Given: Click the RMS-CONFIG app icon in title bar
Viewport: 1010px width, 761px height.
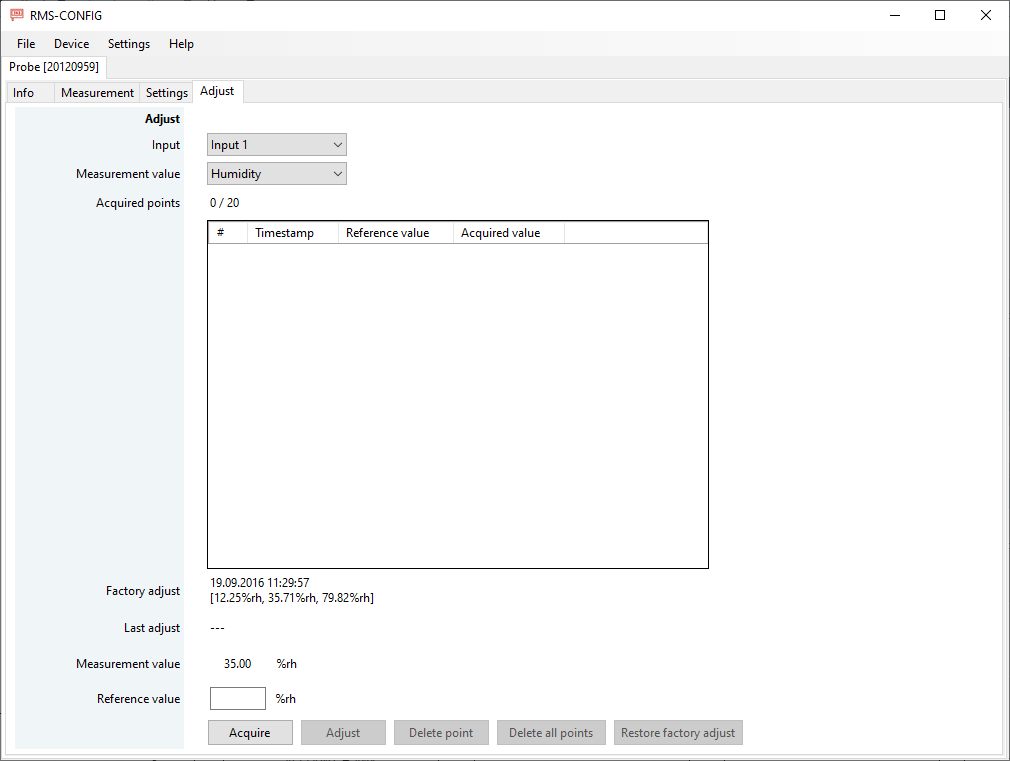Looking at the screenshot, I should [17, 15].
